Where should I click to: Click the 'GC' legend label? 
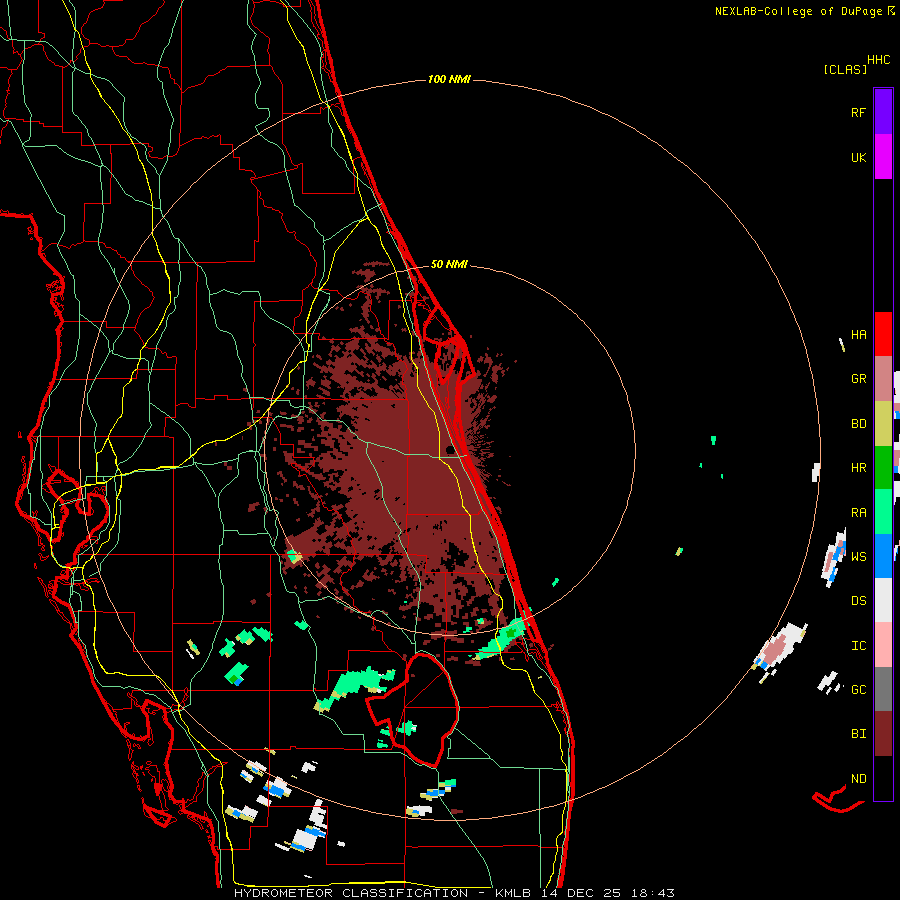858,689
